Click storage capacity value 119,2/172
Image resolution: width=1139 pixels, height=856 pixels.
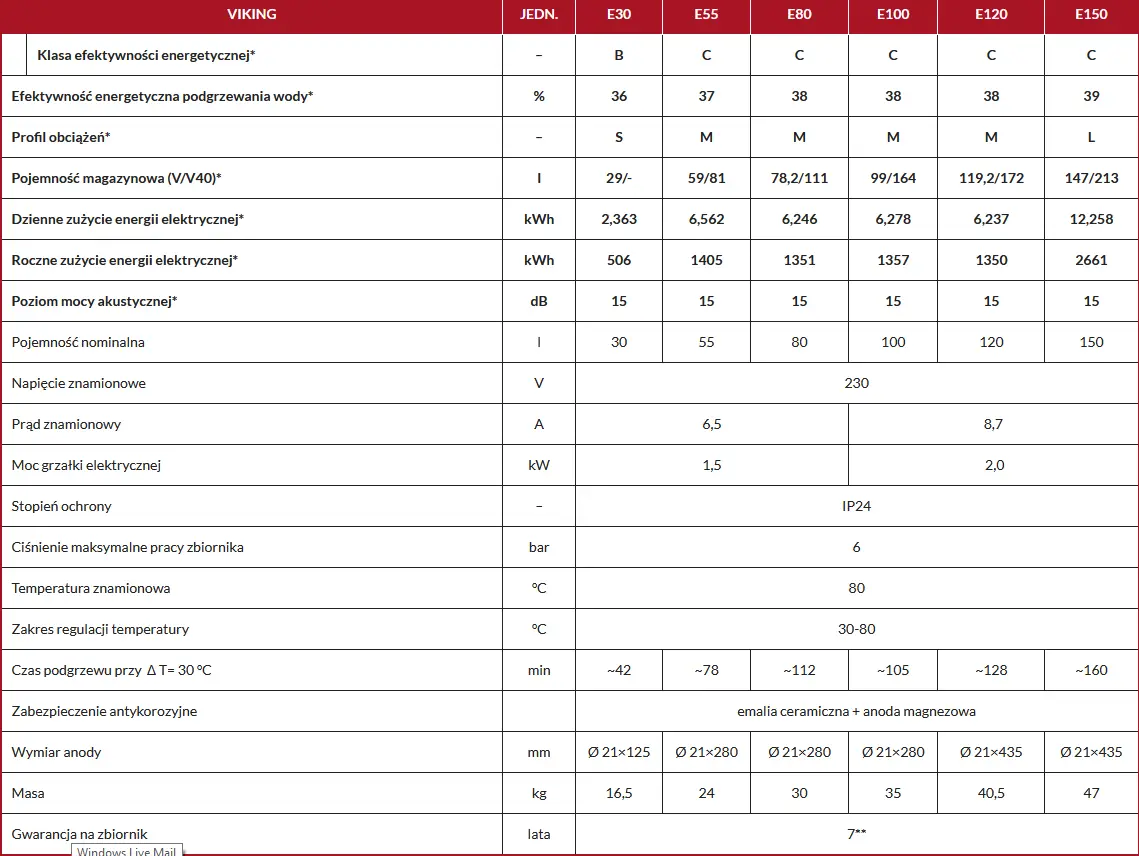[x=991, y=178]
